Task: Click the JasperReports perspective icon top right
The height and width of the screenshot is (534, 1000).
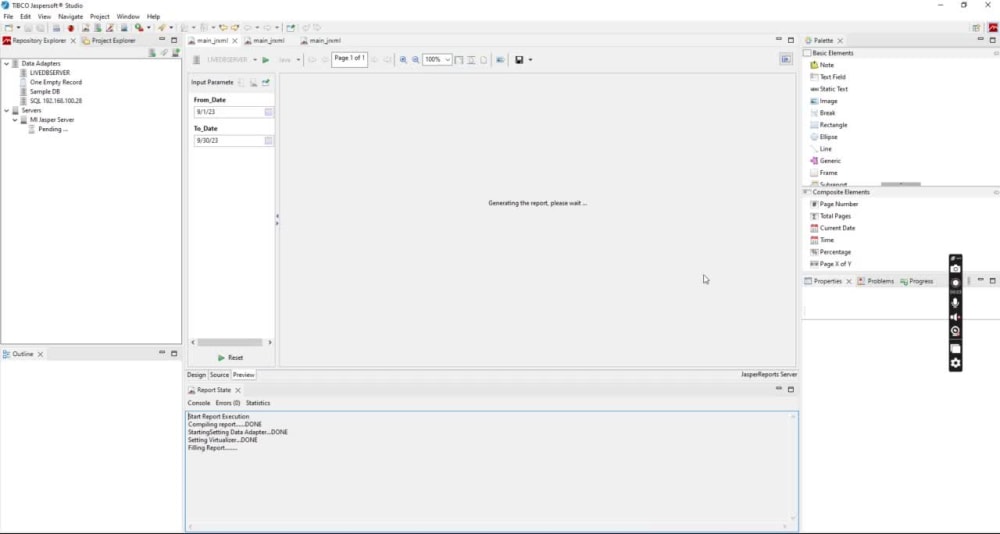Action: [x=993, y=27]
